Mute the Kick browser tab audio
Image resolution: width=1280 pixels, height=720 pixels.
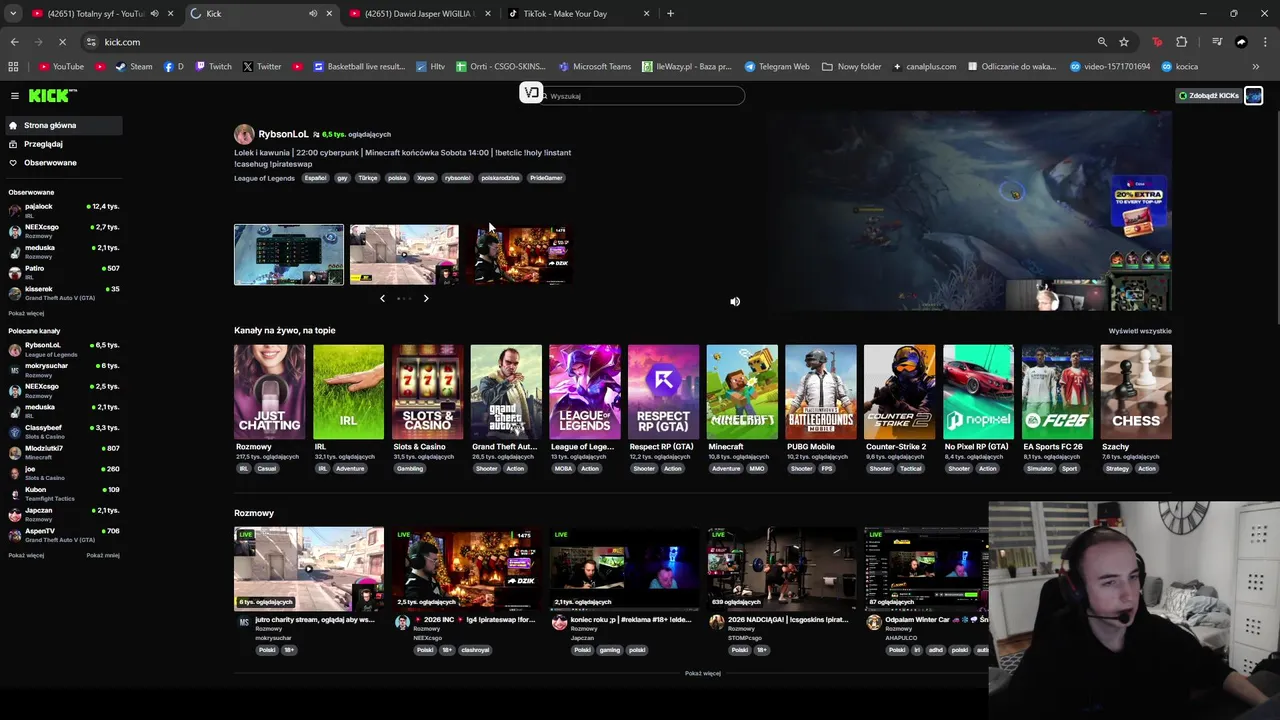(x=312, y=14)
